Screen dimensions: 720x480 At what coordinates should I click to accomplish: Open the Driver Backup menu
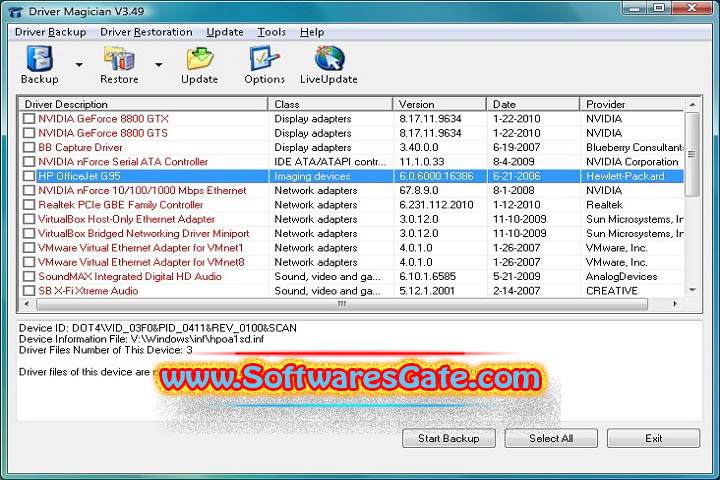point(51,32)
